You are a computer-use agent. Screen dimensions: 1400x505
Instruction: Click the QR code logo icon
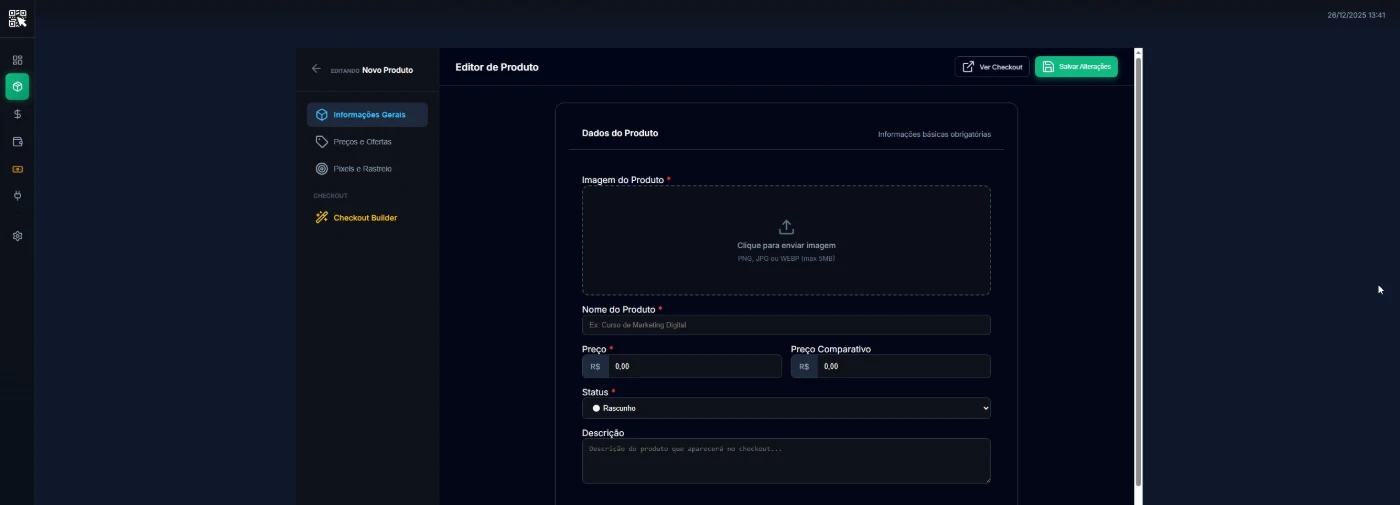[x=17, y=18]
